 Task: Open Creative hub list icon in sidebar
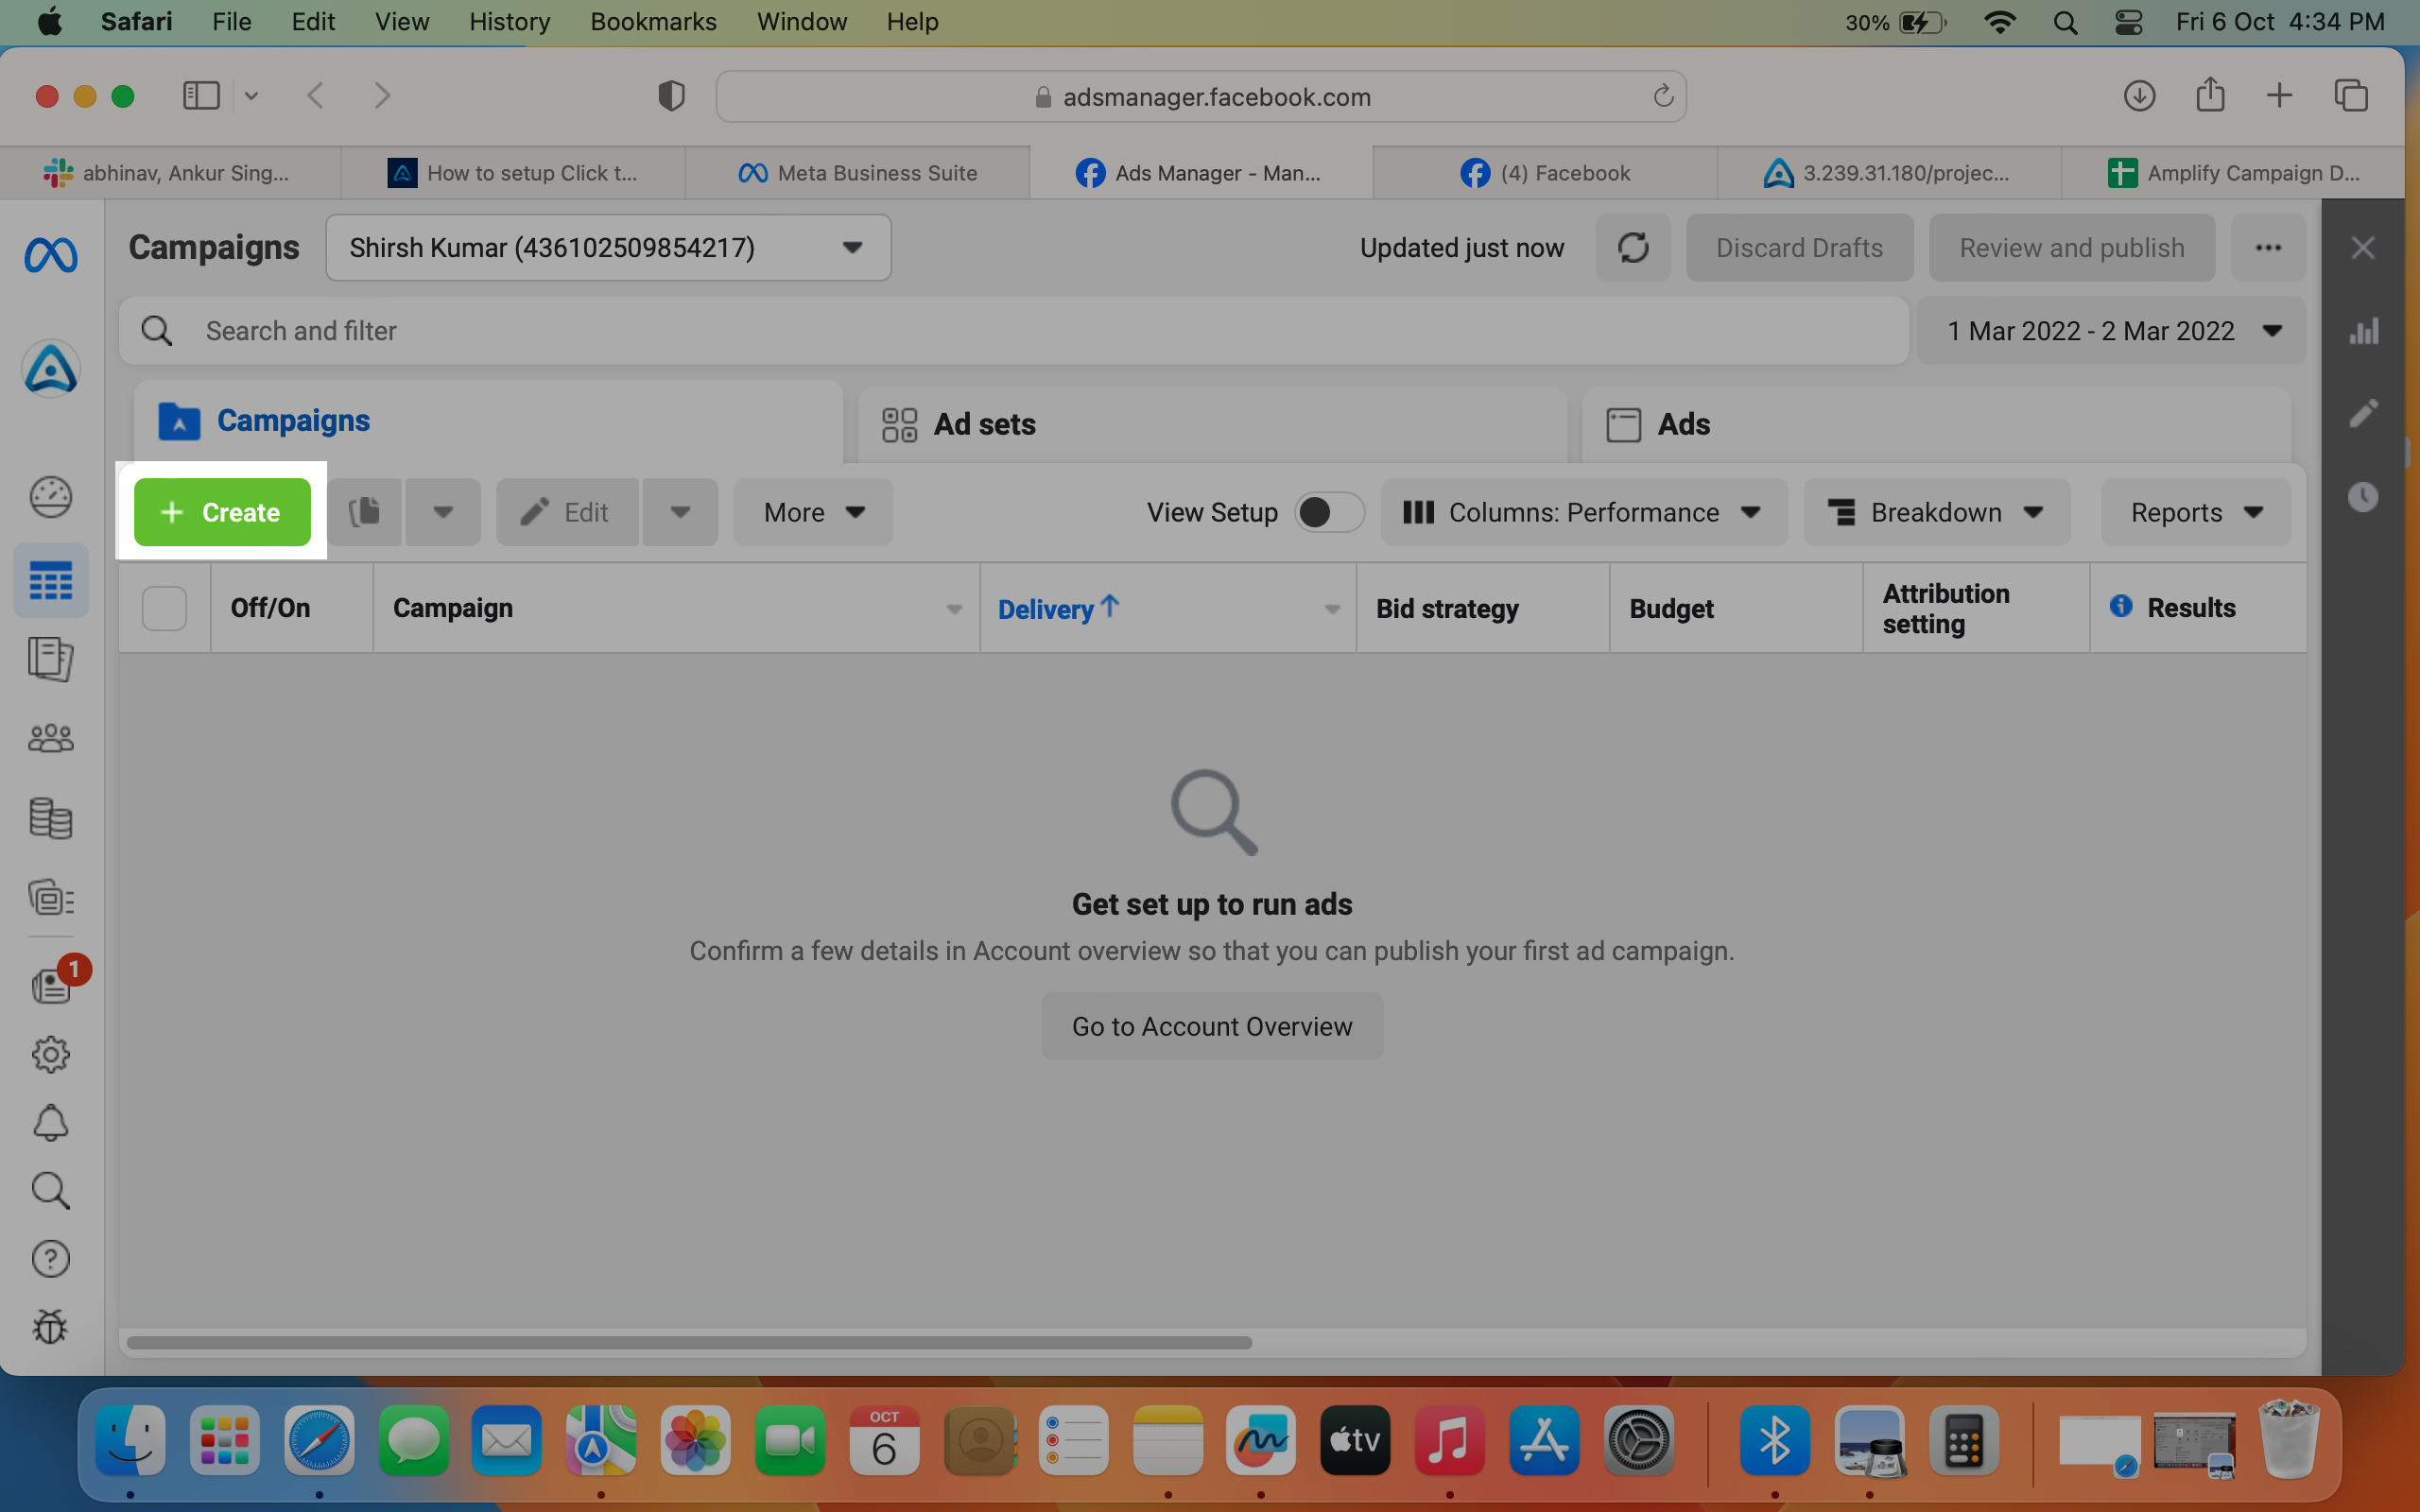pos(51,898)
